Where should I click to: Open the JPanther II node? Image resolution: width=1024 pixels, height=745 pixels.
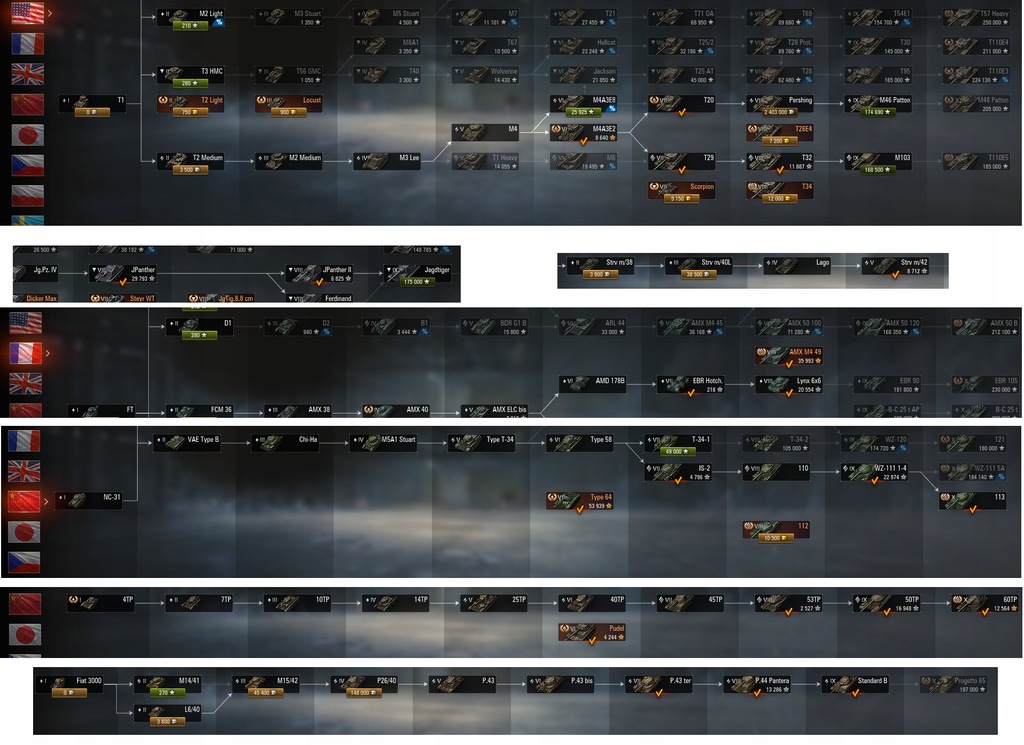(x=320, y=274)
